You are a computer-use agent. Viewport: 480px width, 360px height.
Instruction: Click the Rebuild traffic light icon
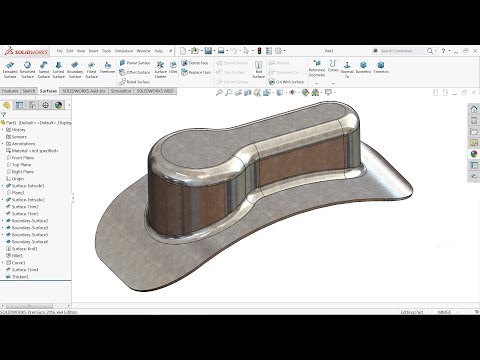tap(259, 51)
